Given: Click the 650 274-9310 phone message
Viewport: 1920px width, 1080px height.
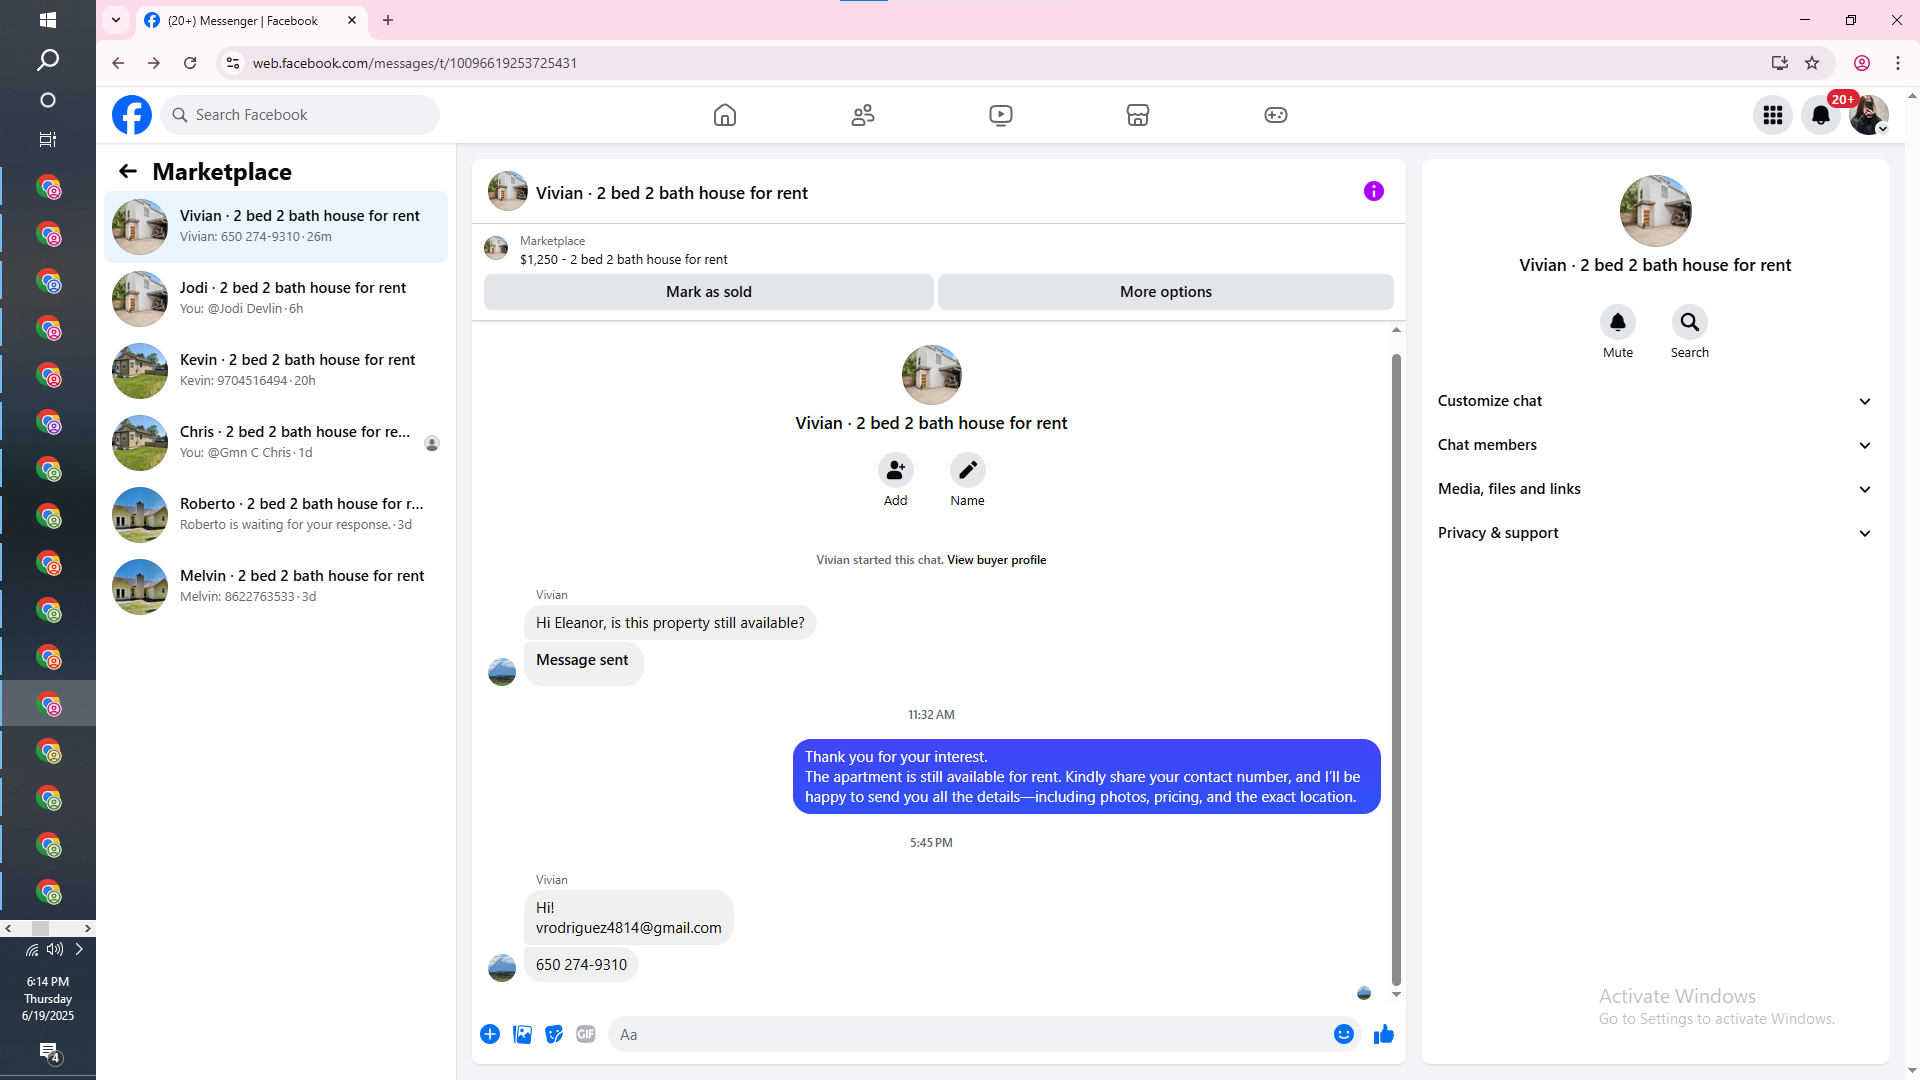Looking at the screenshot, I should pyautogui.click(x=581, y=965).
